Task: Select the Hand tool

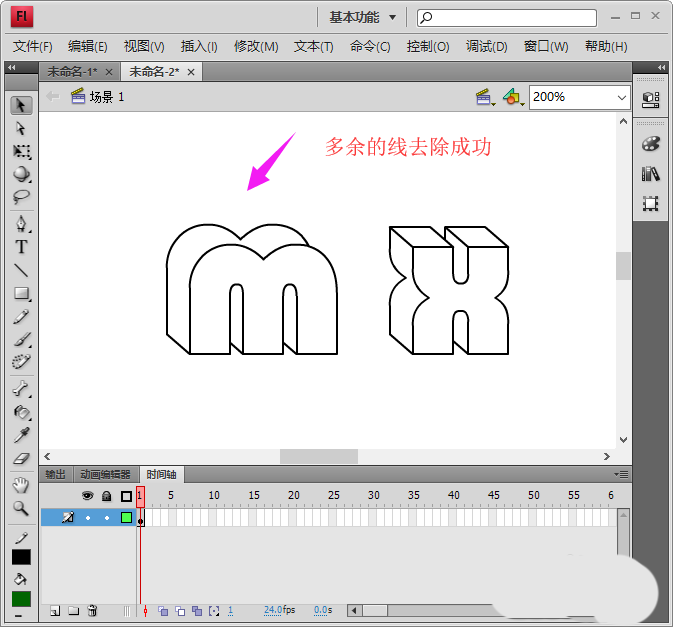Action: point(21,485)
